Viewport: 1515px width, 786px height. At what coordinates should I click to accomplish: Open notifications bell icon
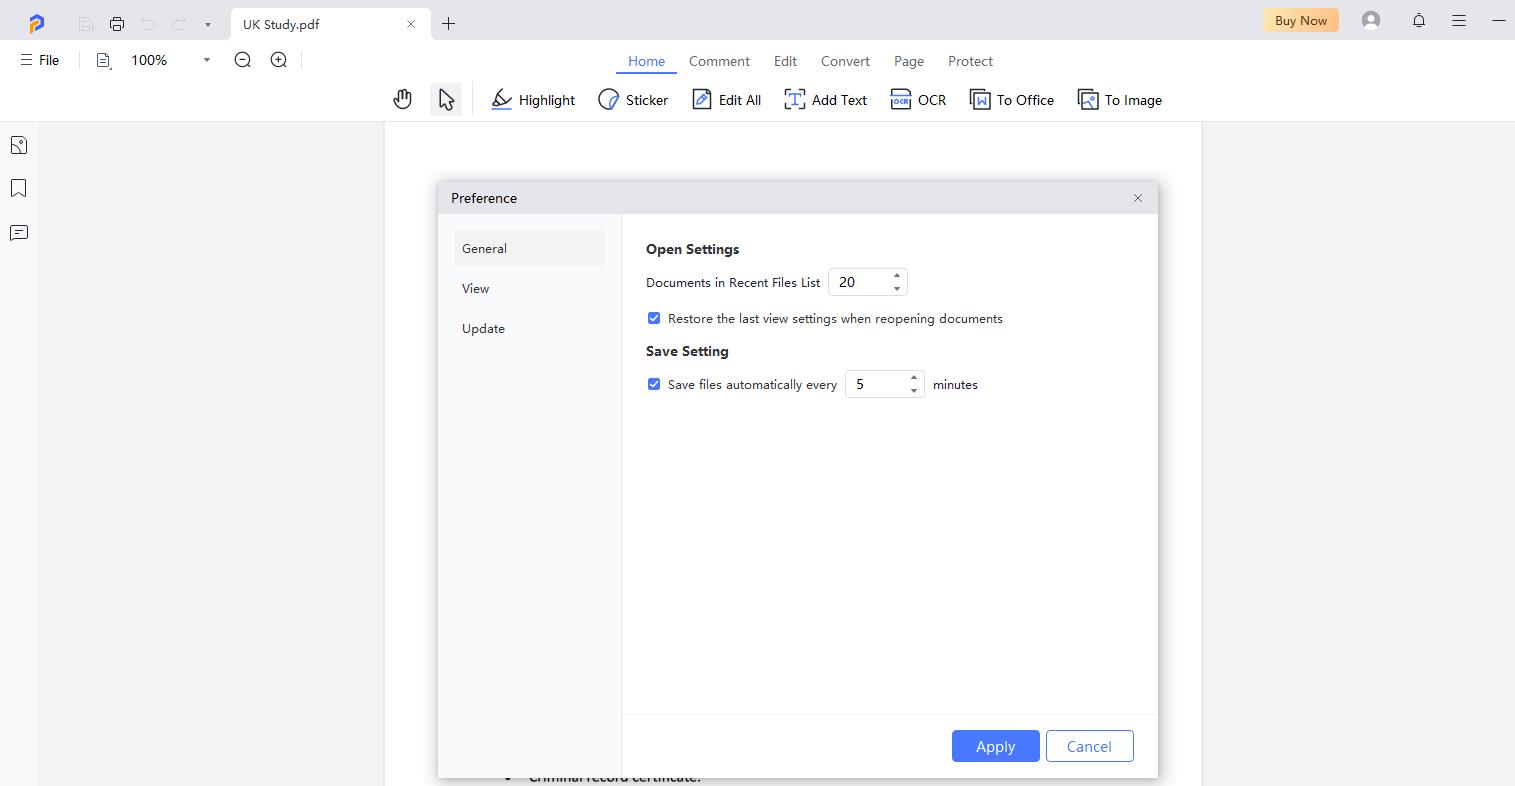tap(1419, 20)
